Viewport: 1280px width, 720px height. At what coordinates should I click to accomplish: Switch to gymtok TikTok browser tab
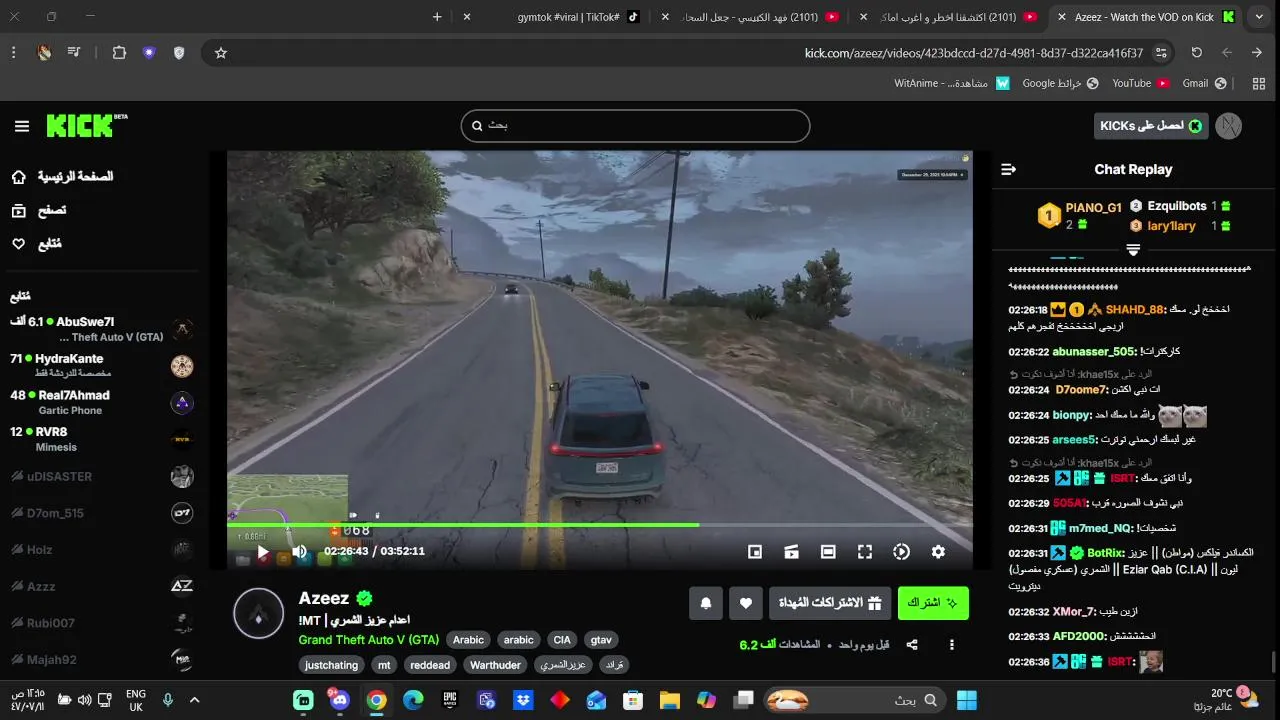pyautogui.click(x=568, y=17)
